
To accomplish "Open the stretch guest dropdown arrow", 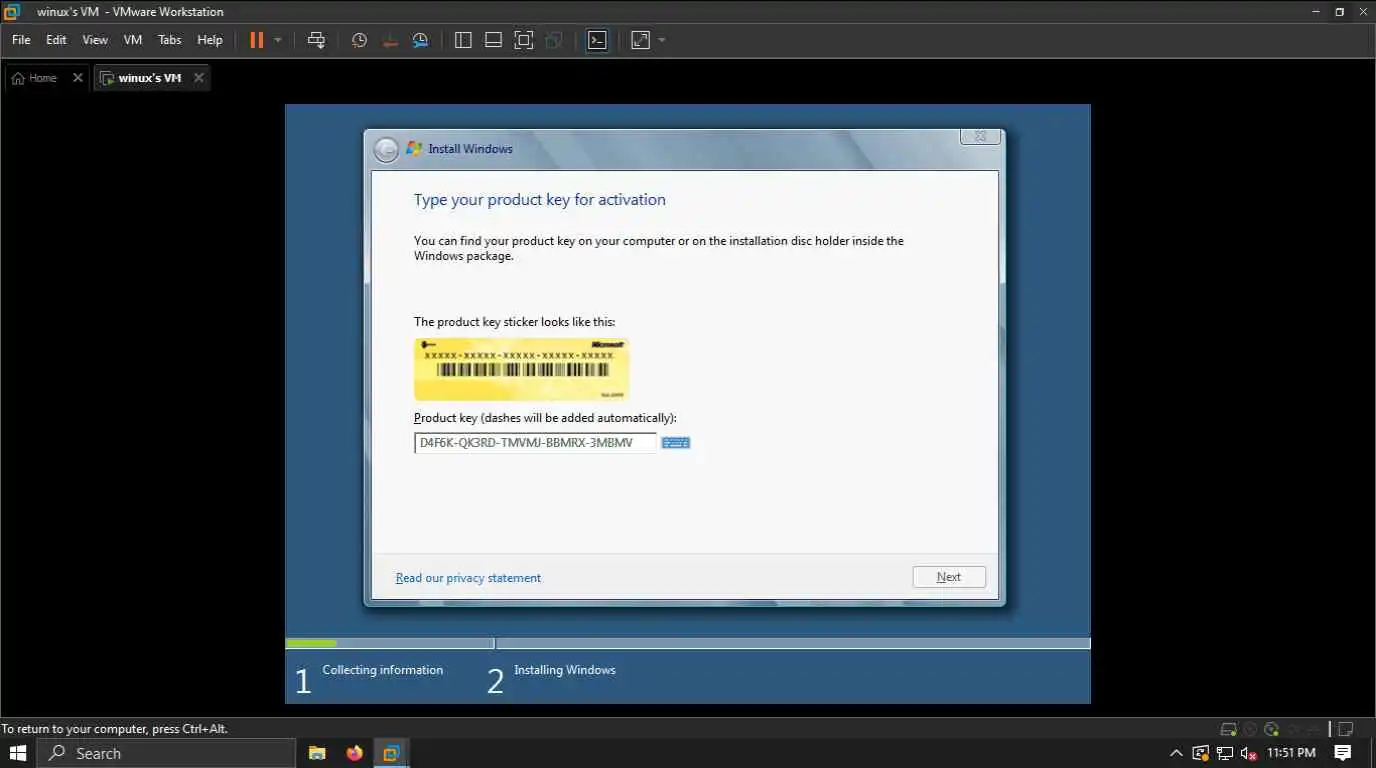I will coord(662,40).
